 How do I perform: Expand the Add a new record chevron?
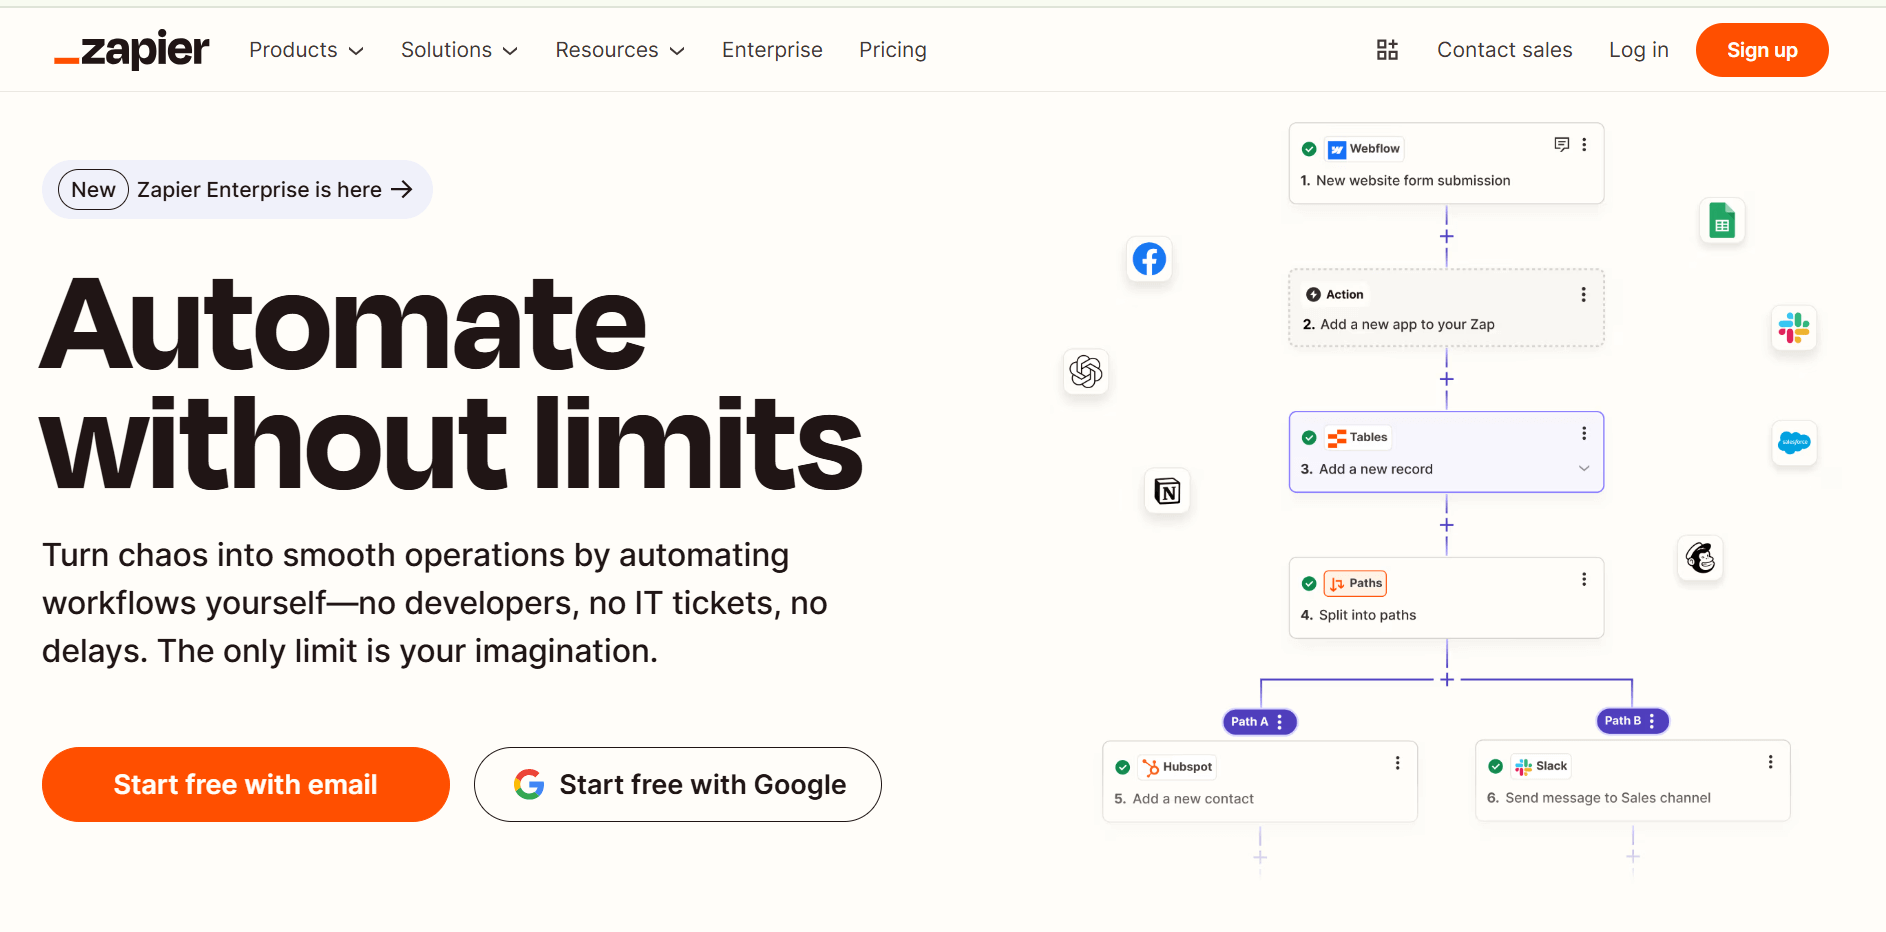(1584, 468)
